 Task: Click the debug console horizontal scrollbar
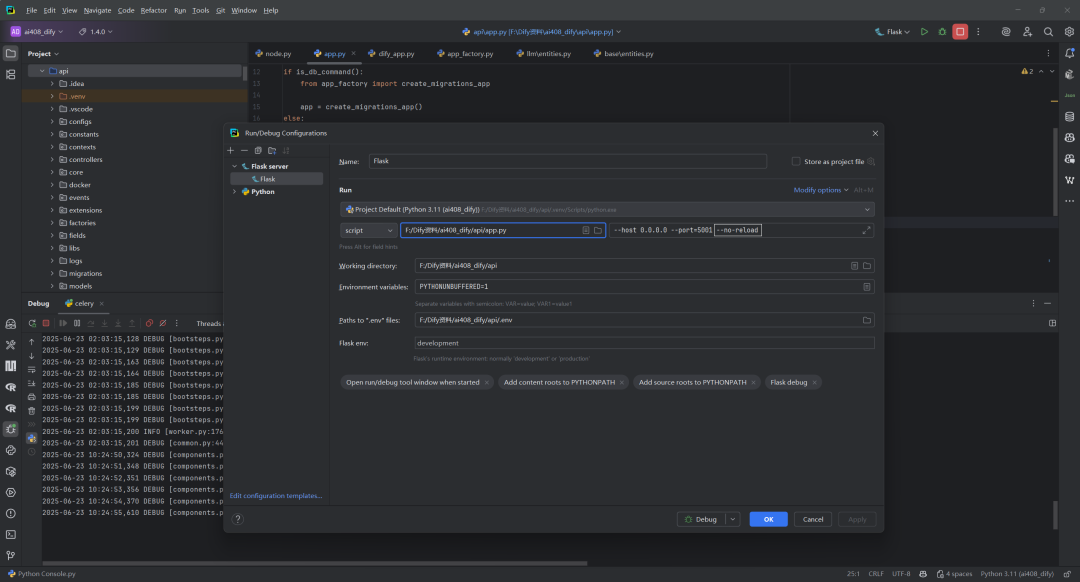tap(315, 563)
